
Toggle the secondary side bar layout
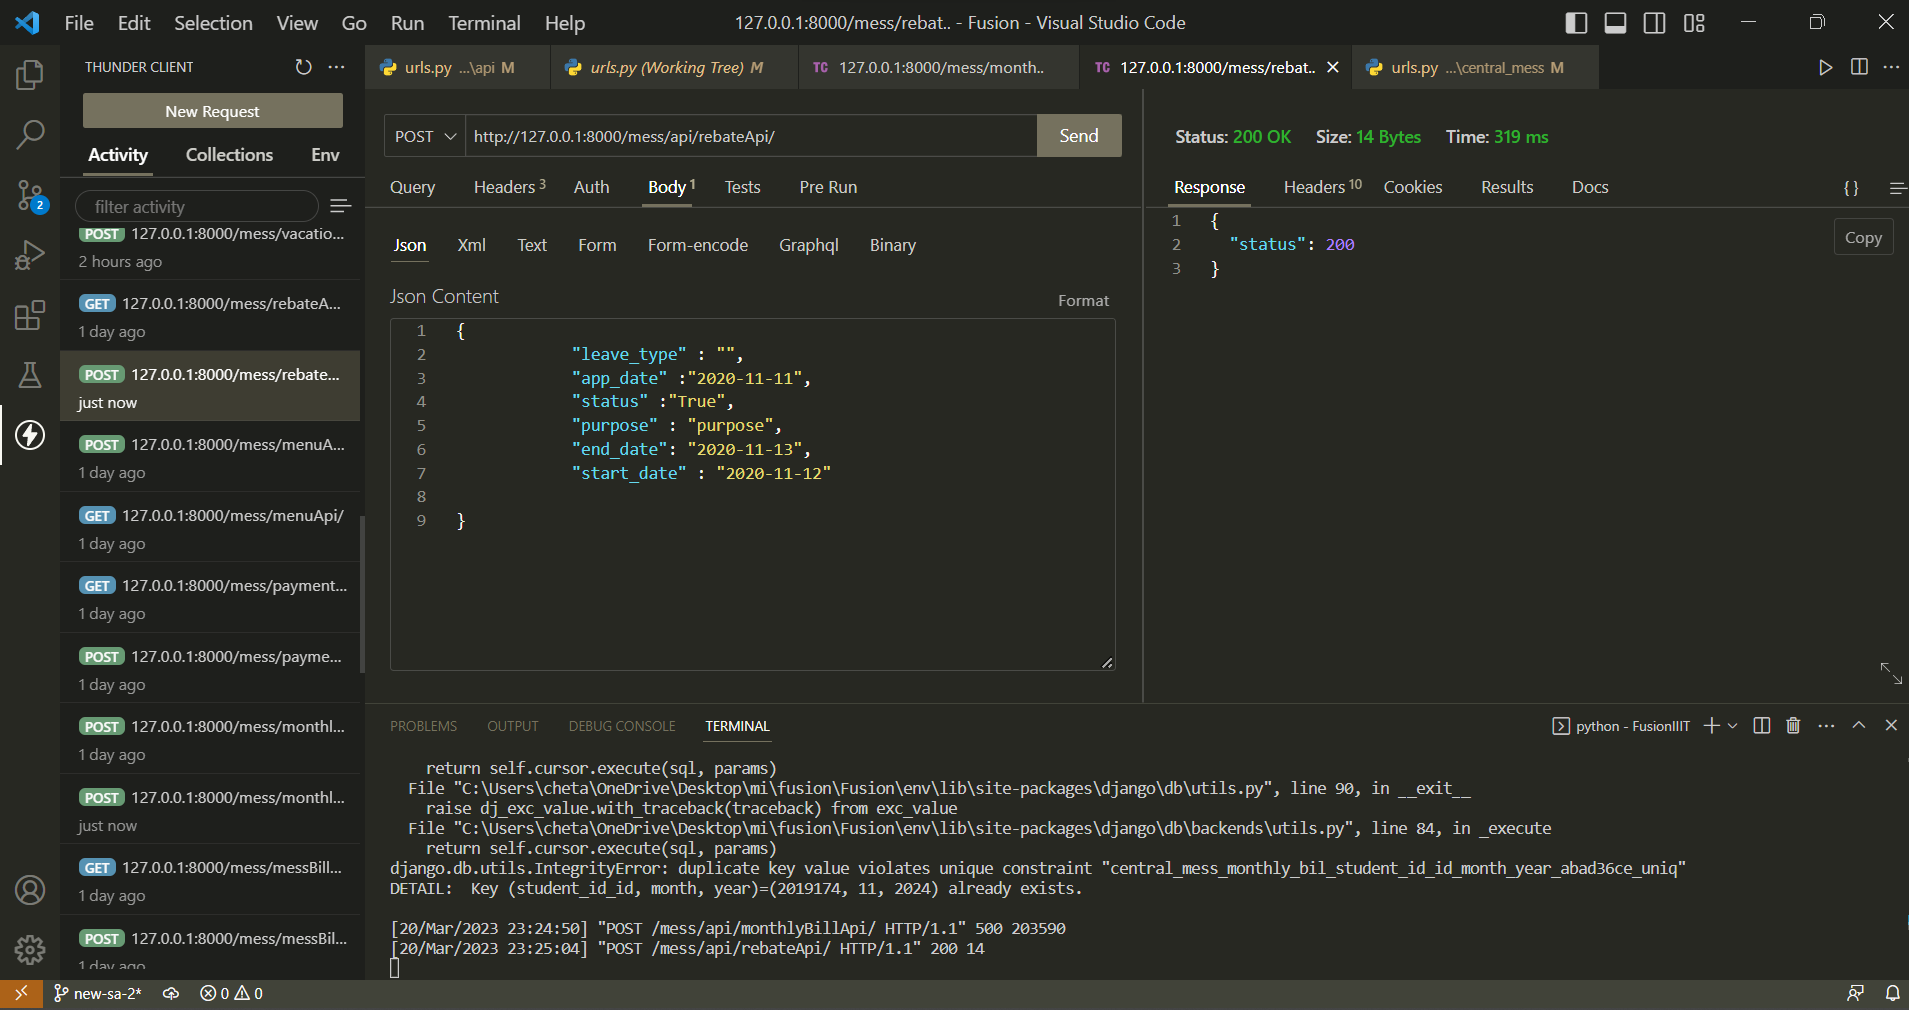1654,23
